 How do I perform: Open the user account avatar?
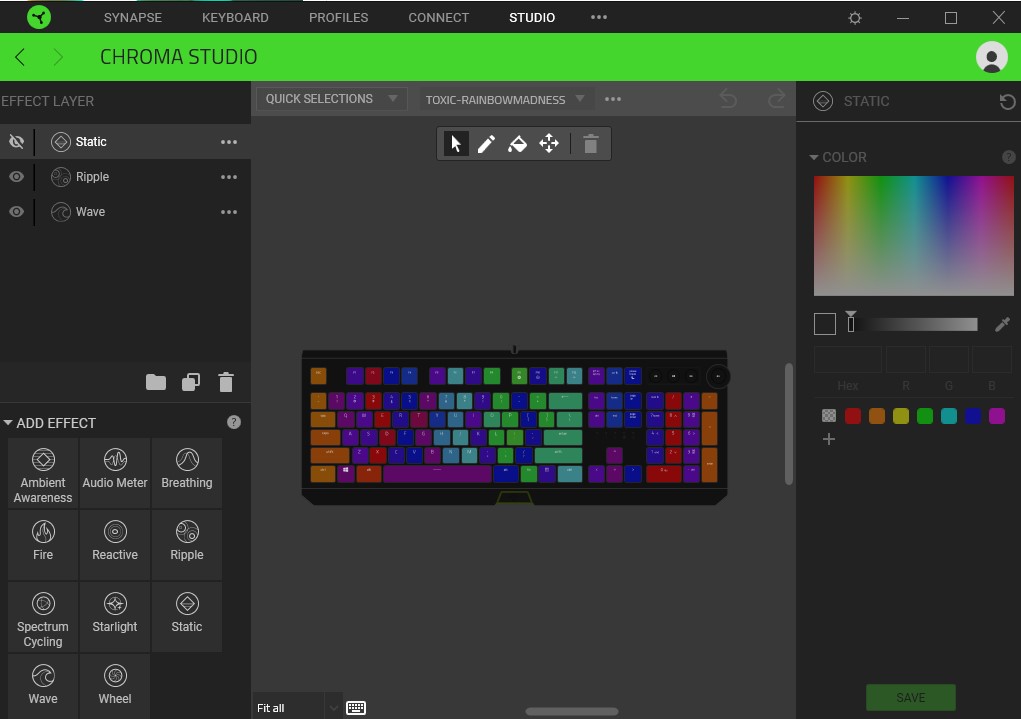coord(992,57)
